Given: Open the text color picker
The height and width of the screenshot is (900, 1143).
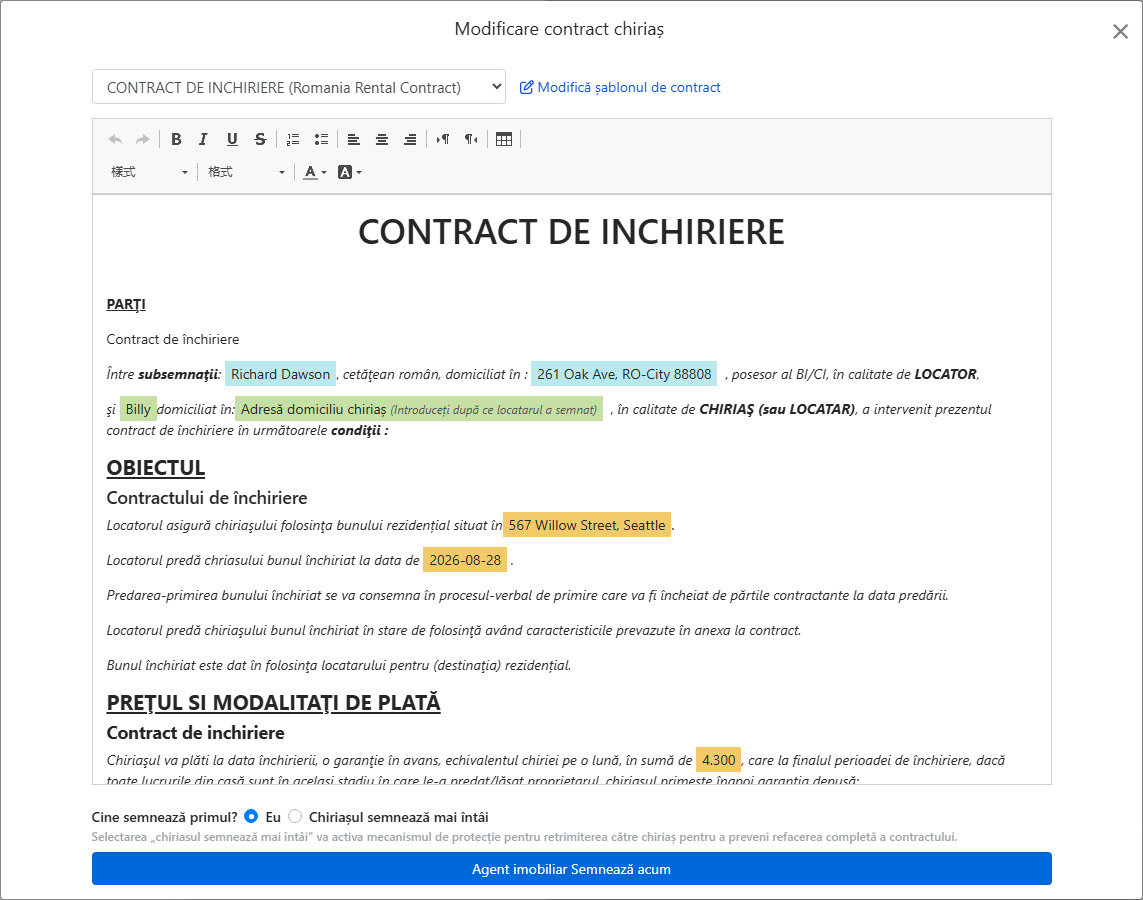Looking at the screenshot, I should tap(315, 172).
